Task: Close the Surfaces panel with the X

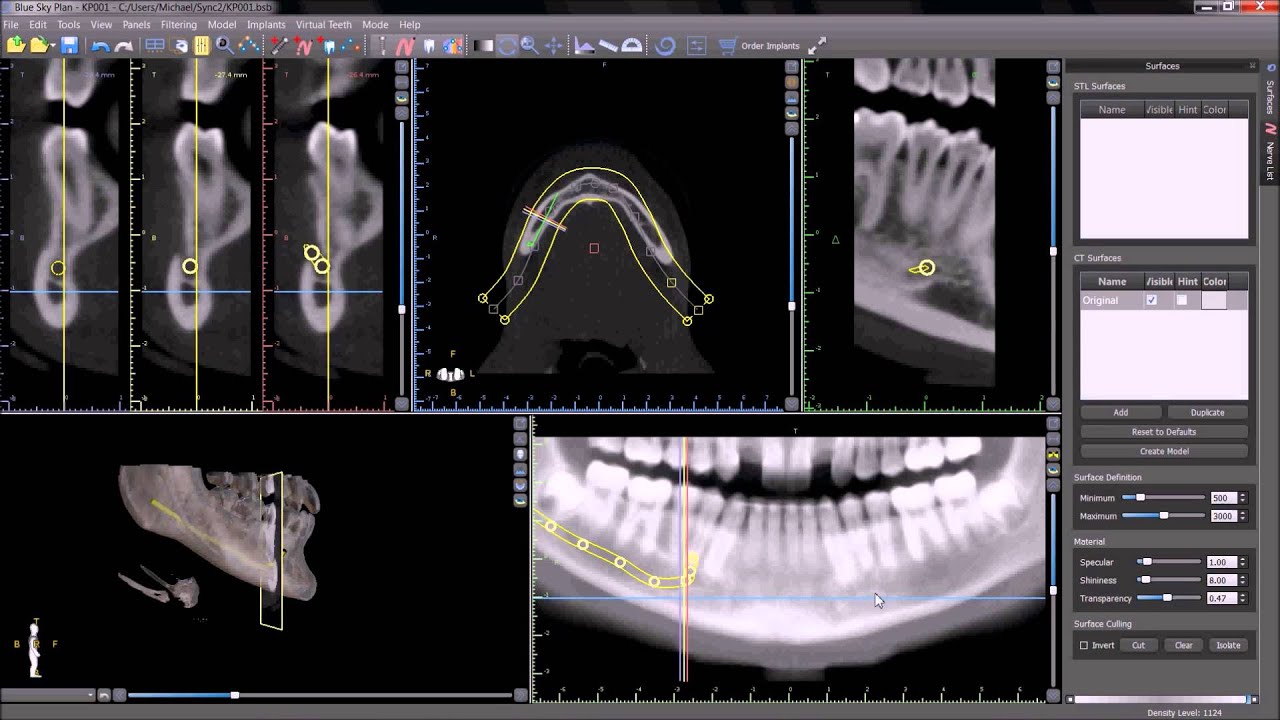Action: [1253, 66]
